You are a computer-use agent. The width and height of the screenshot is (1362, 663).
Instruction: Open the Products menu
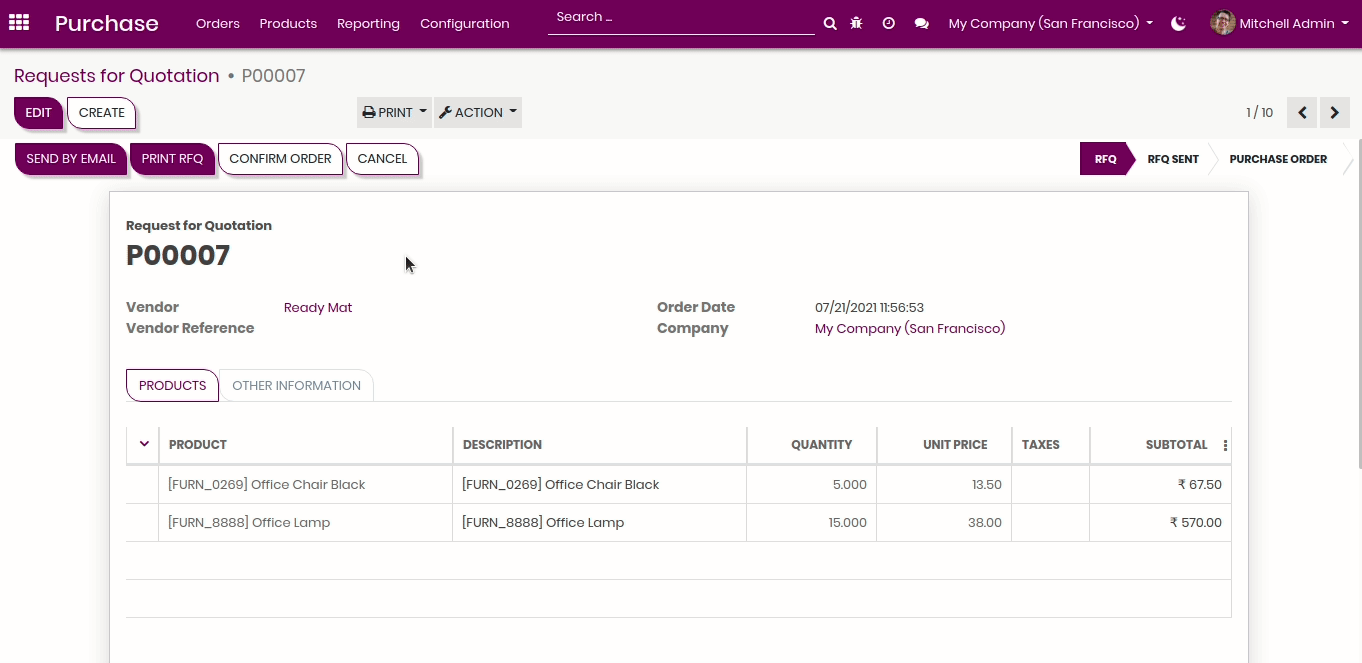[x=288, y=23]
